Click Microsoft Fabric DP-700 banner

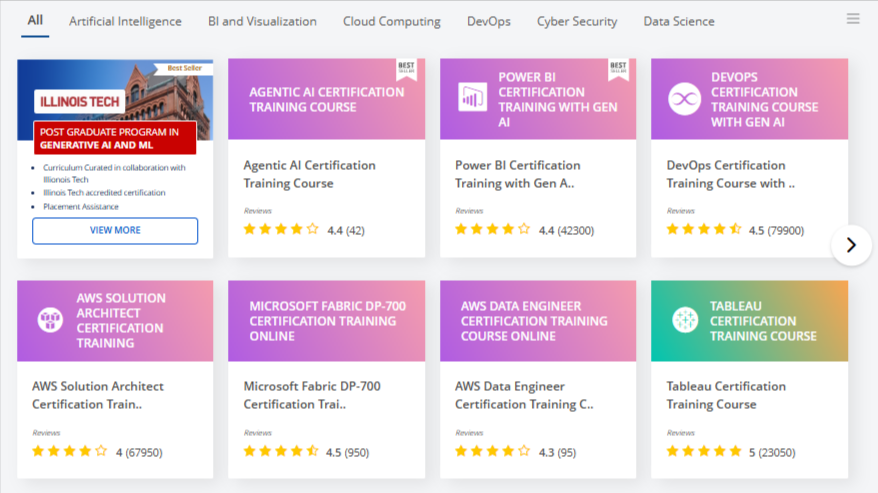[326, 321]
